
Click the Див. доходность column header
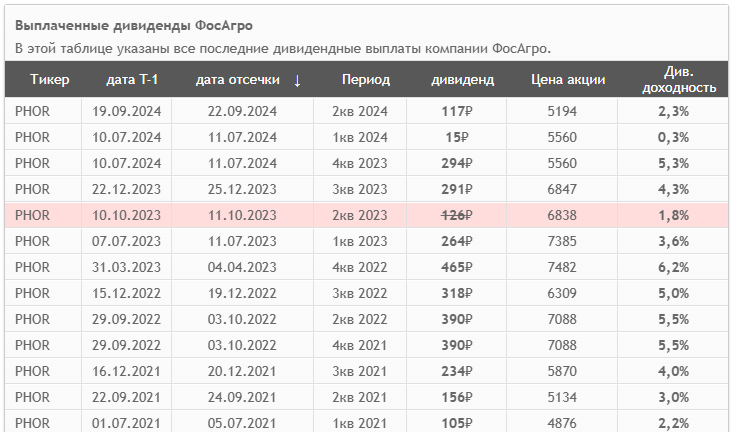click(x=679, y=80)
